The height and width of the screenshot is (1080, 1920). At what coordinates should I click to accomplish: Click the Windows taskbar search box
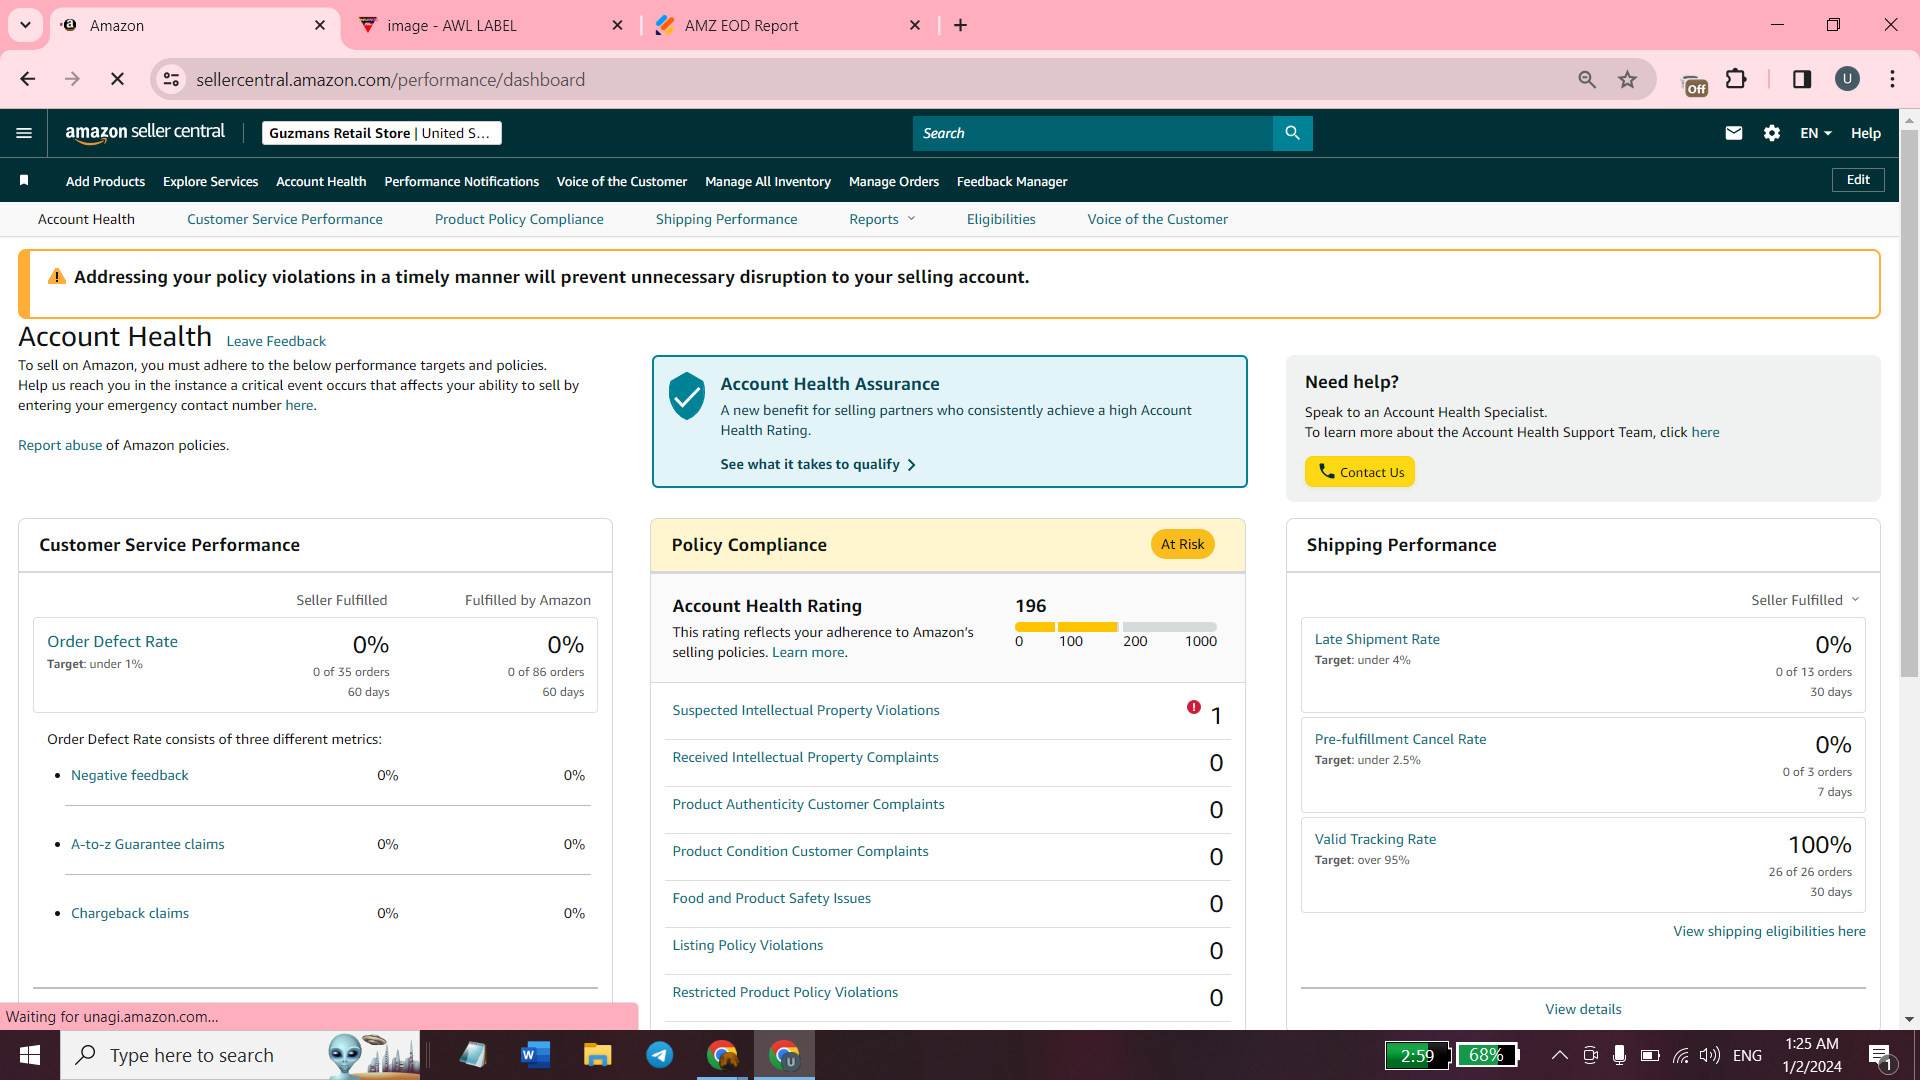pos(240,1055)
